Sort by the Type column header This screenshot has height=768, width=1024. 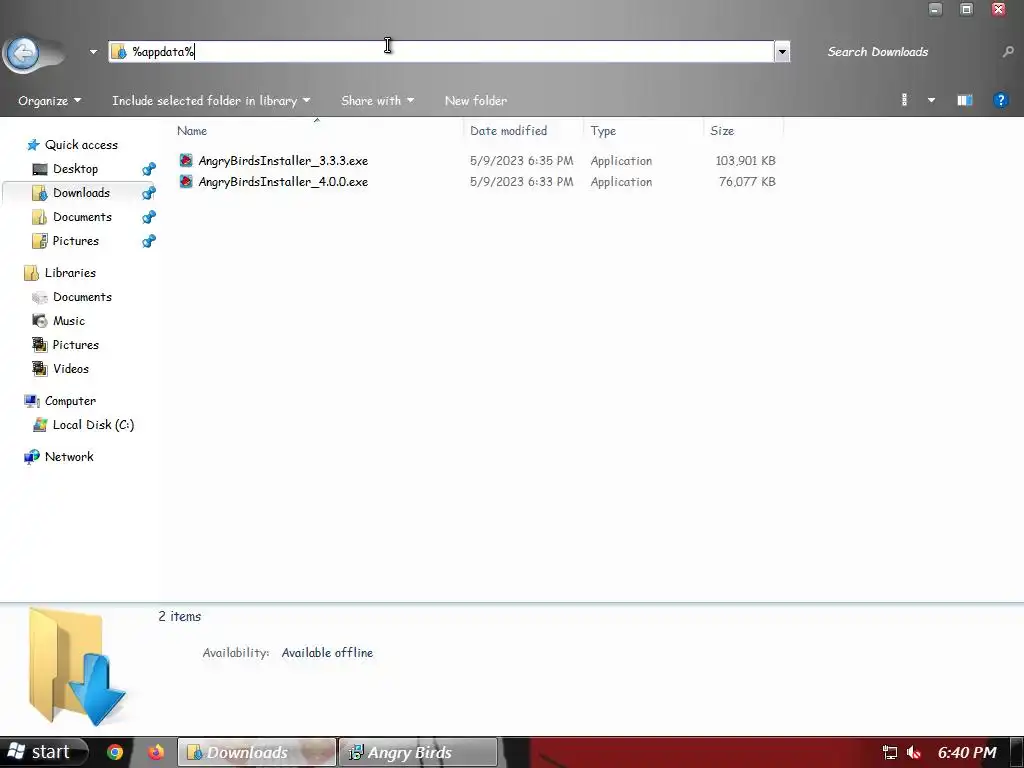(603, 131)
